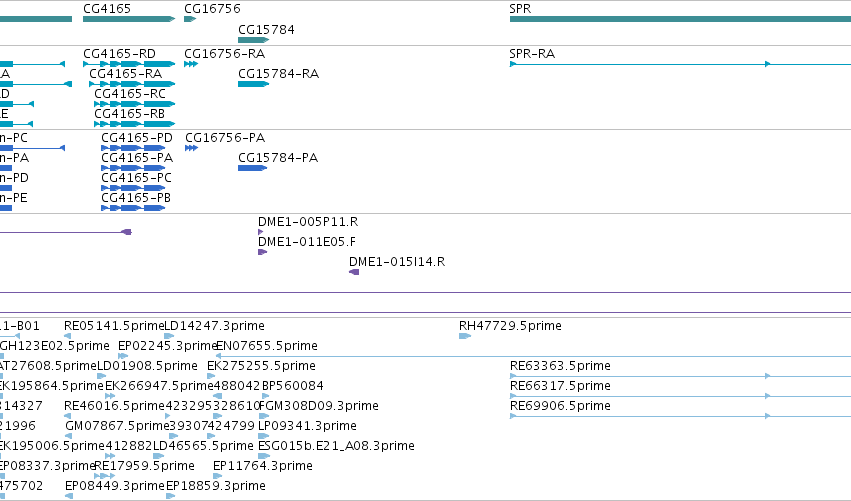Click EST RE66317.5prime
Viewport: 851px width, 501px height.
(560, 386)
